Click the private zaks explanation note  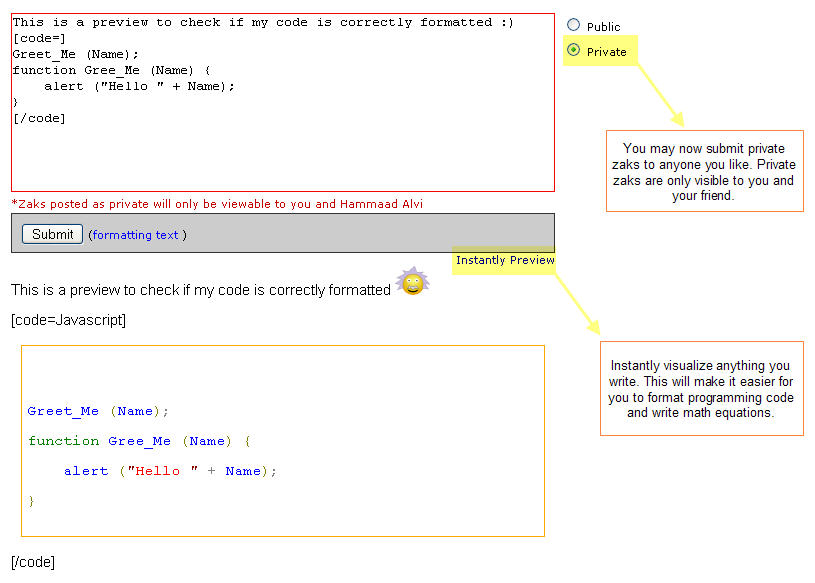pyautogui.click(x=704, y=171)
